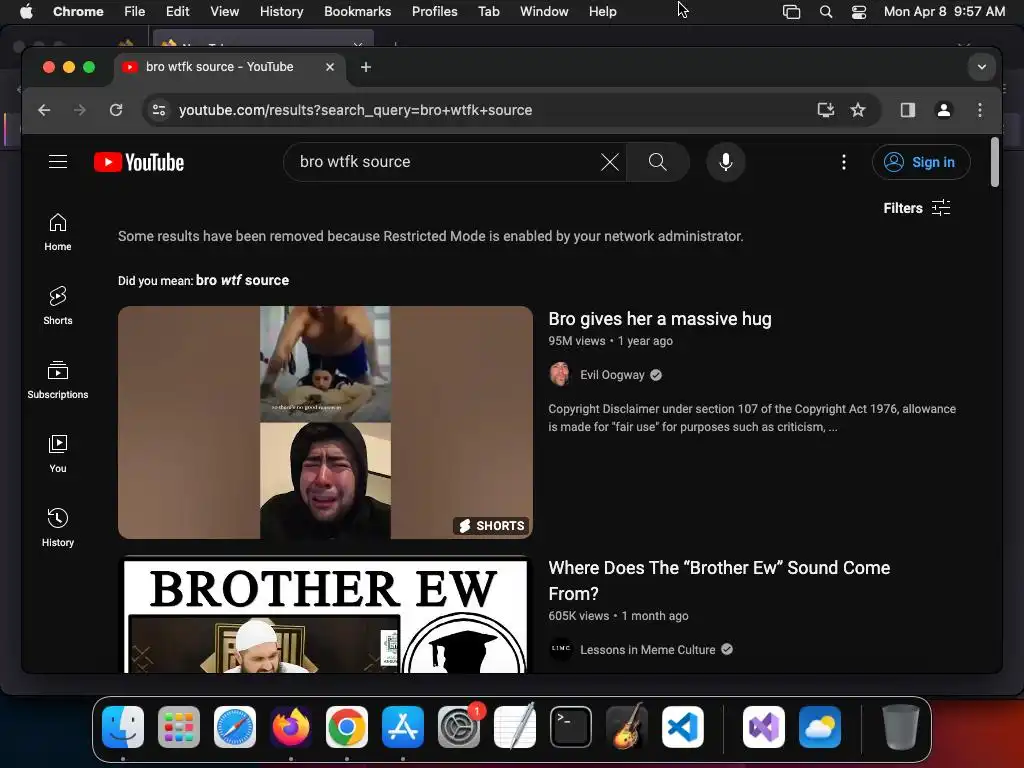Viewport: 1024px width, 768px height.
Task: Open Brother Ew Sound video title
Action: pos(719,581)
